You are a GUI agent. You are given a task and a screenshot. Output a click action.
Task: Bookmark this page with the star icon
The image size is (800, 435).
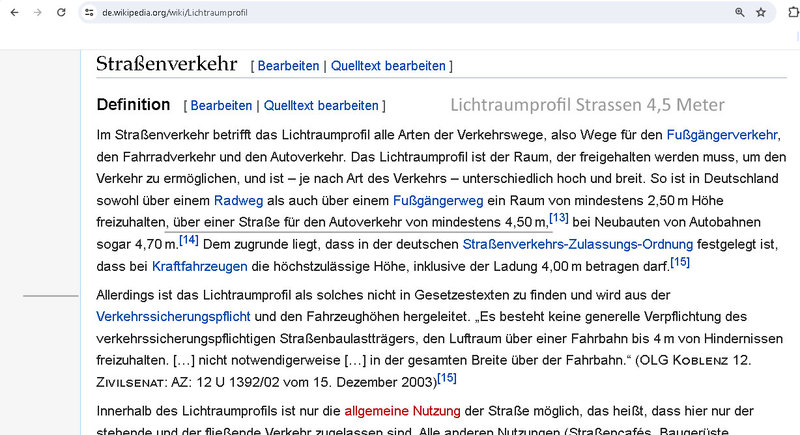pos(761,12)
